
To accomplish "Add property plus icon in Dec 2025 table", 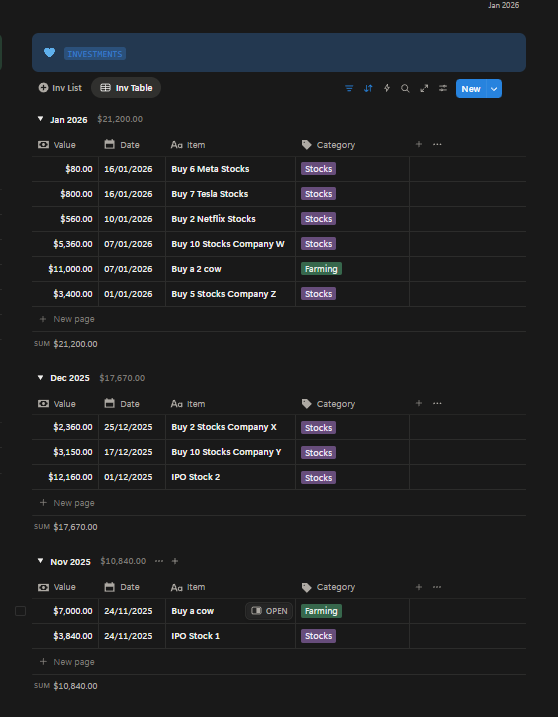I will (418, 403).
